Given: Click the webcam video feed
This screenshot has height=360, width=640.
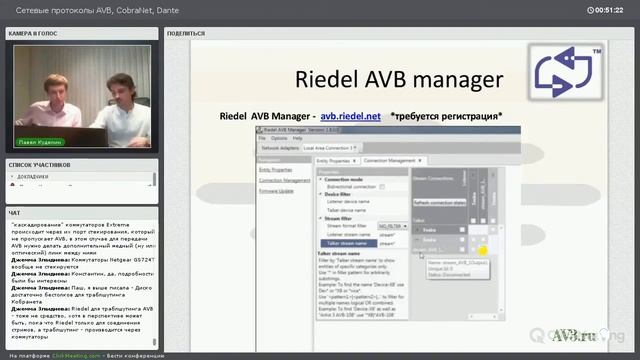Looking at the screenshot, I should click(x=82, y=96).
